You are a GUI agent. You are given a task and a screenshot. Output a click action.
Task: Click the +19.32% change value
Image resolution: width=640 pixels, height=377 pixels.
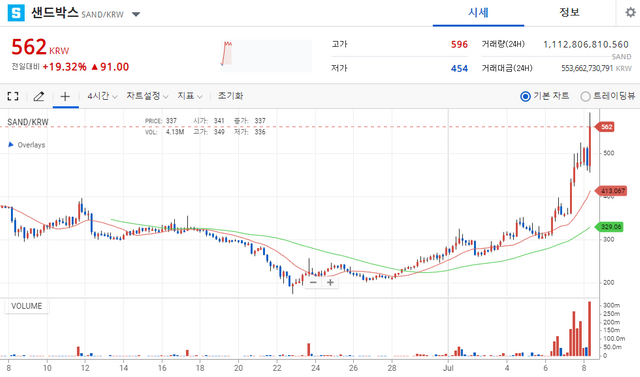[x=64, y=67]
